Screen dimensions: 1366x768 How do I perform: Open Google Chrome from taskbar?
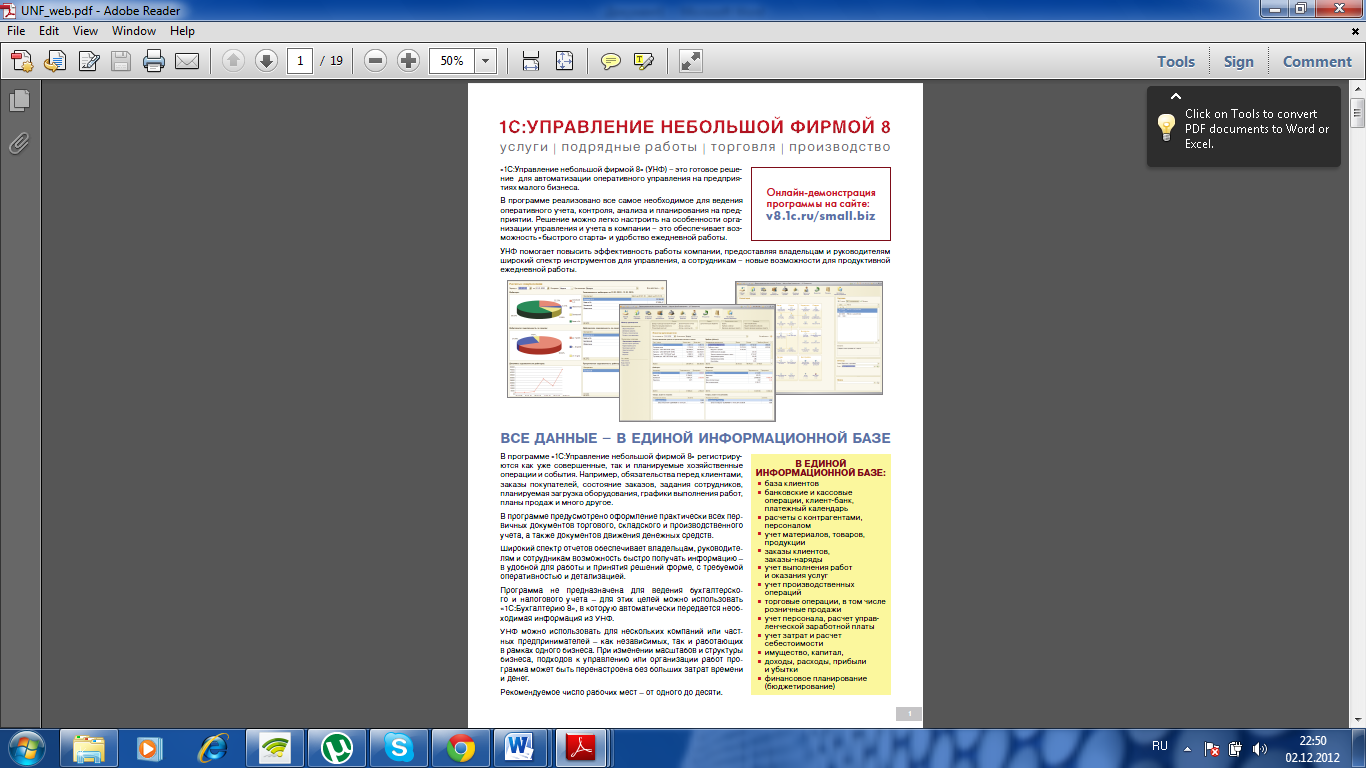point(462,747)
